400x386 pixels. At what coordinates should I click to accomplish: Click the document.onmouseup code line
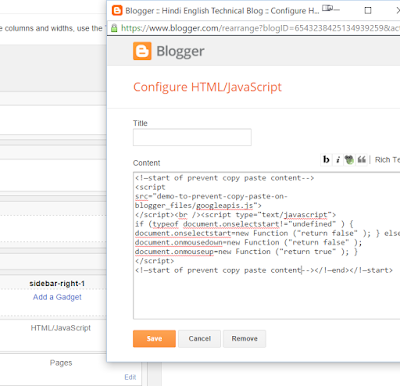pos(246,252)
